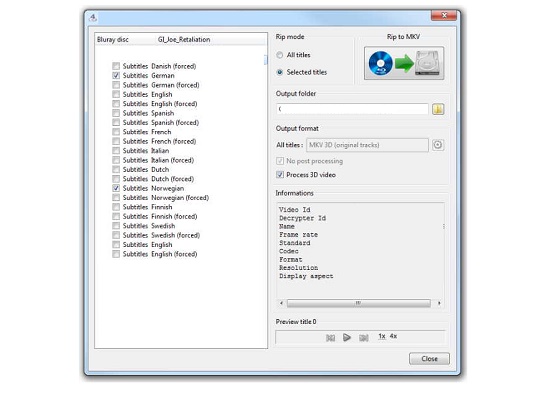Viewport: 550px width, 396px height.
Task: Click the Decrypter Id info line
Action: pos(302,218)
